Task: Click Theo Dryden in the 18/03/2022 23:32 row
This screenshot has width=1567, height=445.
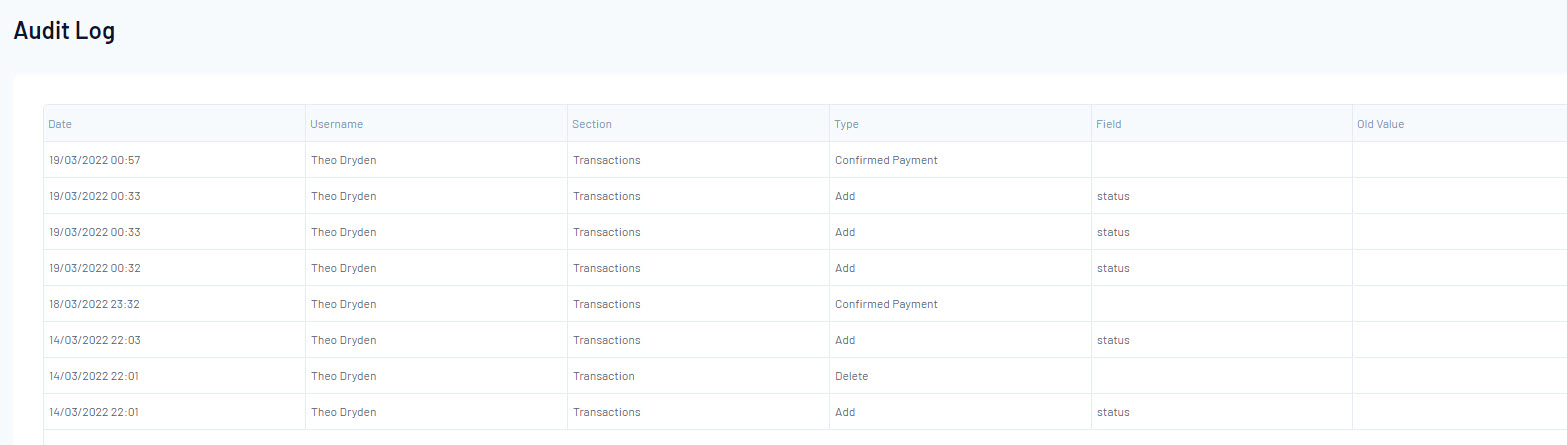Action: 343,304
